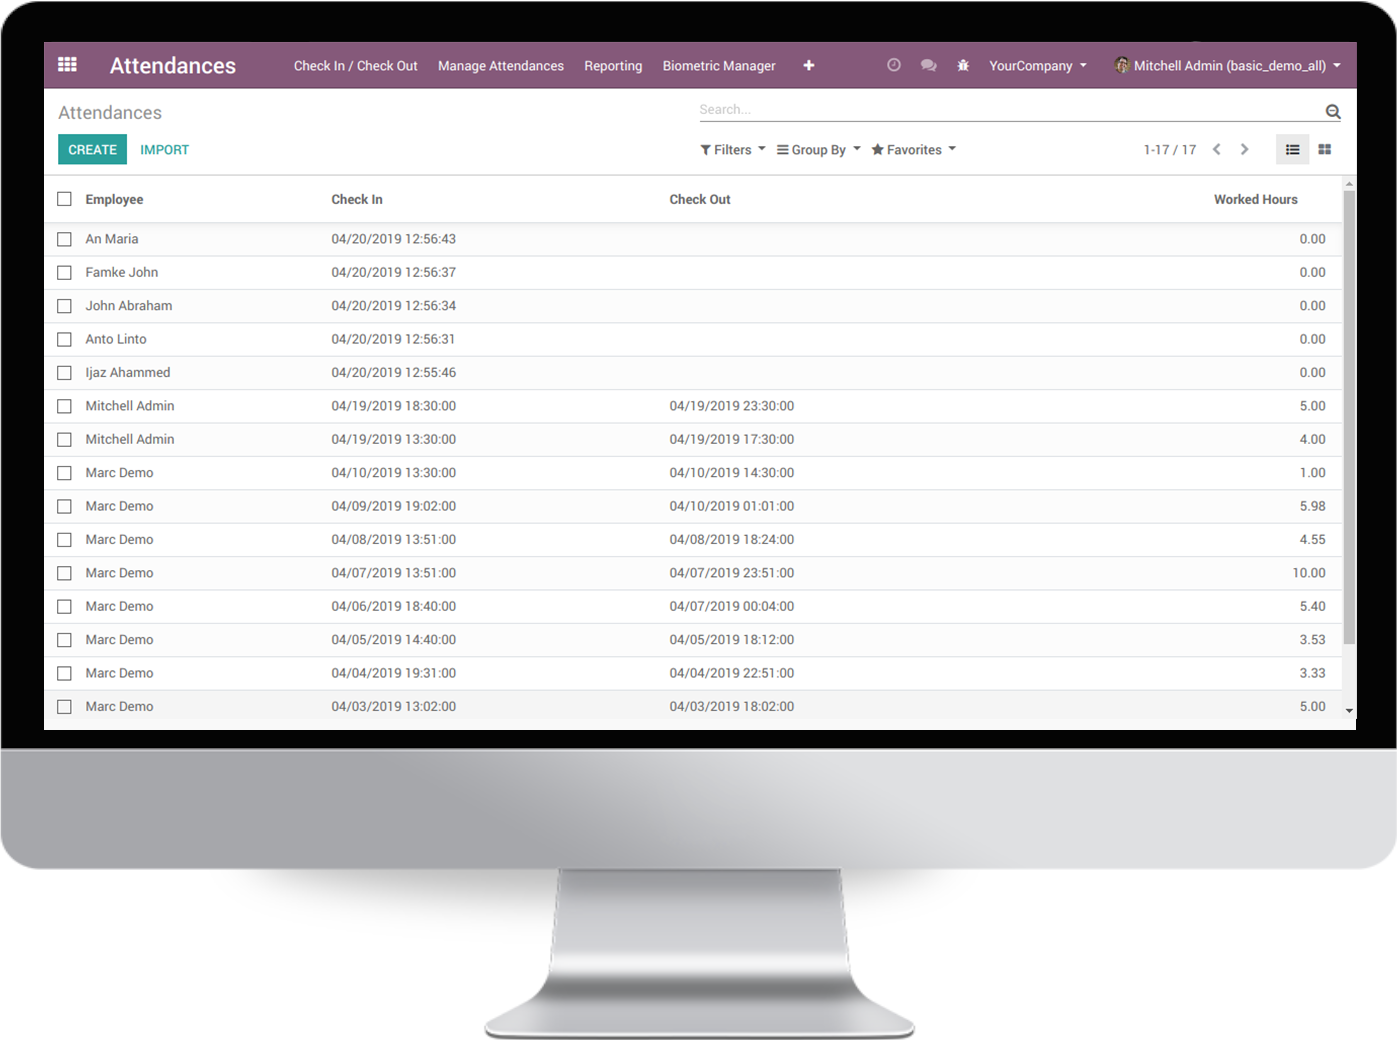
Task: Tick the checkbox for An Maria
Action: click(65, 239)
